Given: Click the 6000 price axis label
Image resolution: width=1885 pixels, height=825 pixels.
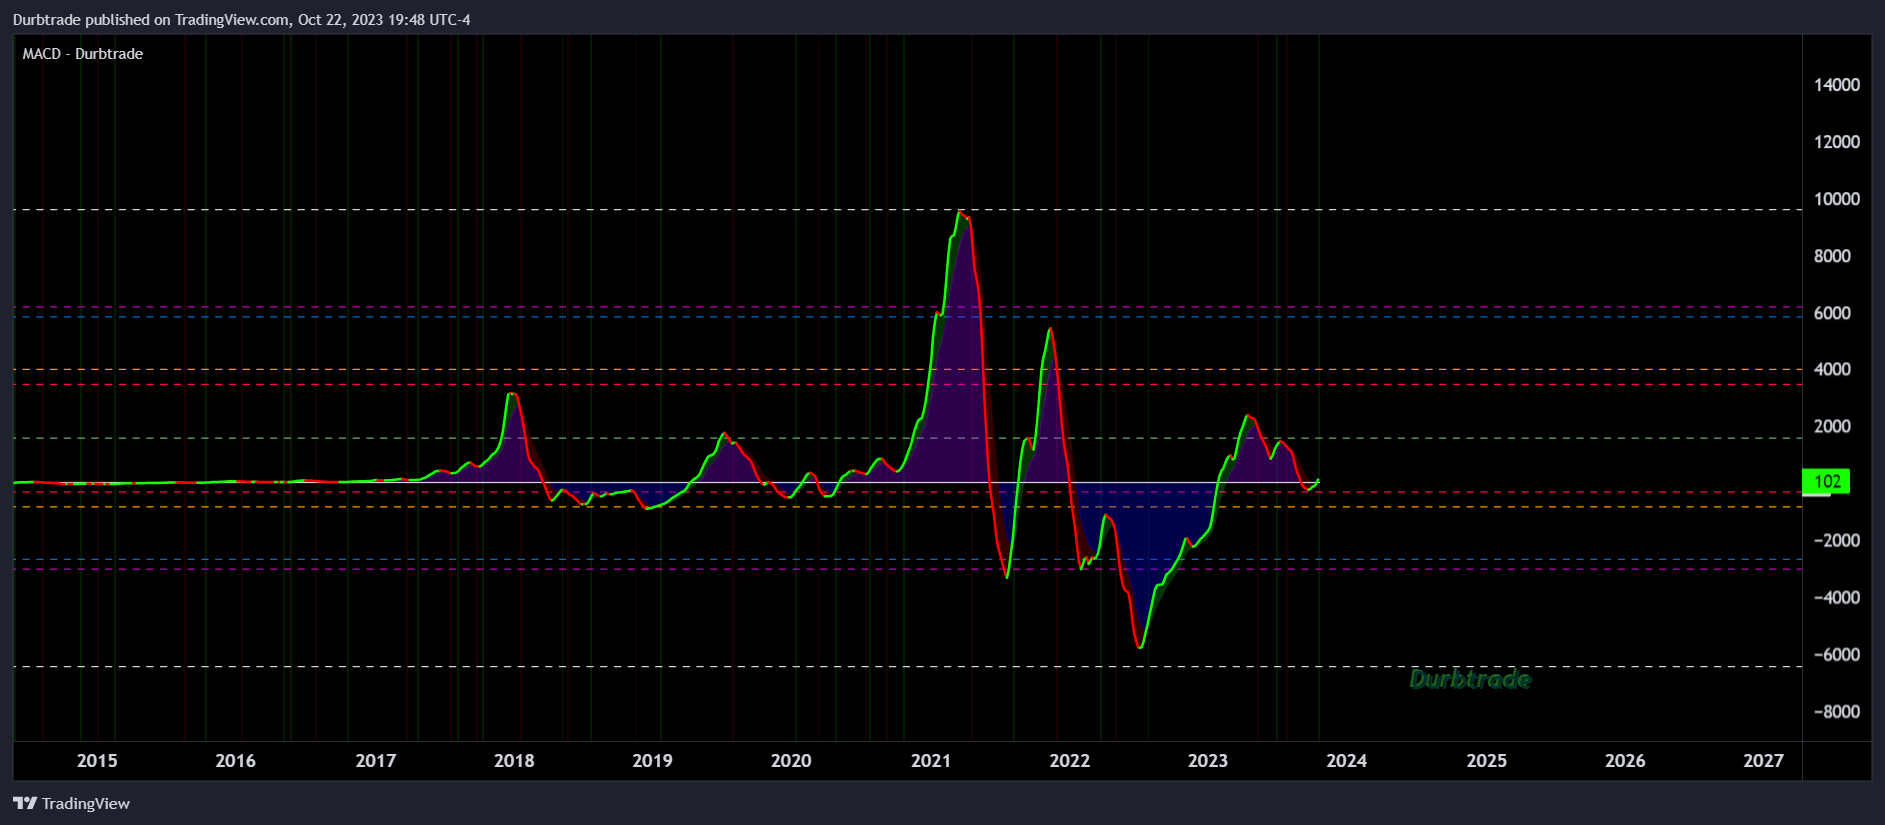Looking at the screenshot, I should coord(1832,313).
